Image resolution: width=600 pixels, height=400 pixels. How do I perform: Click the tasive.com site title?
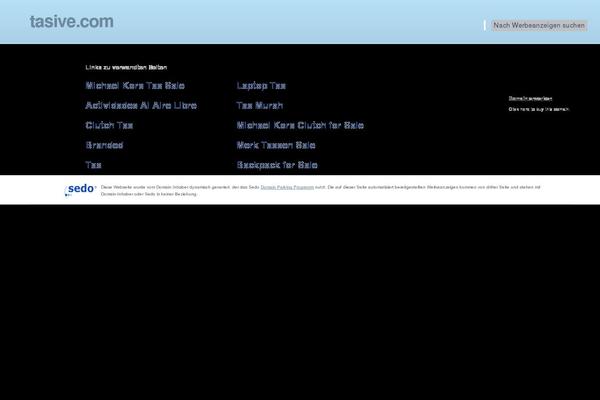72,22
